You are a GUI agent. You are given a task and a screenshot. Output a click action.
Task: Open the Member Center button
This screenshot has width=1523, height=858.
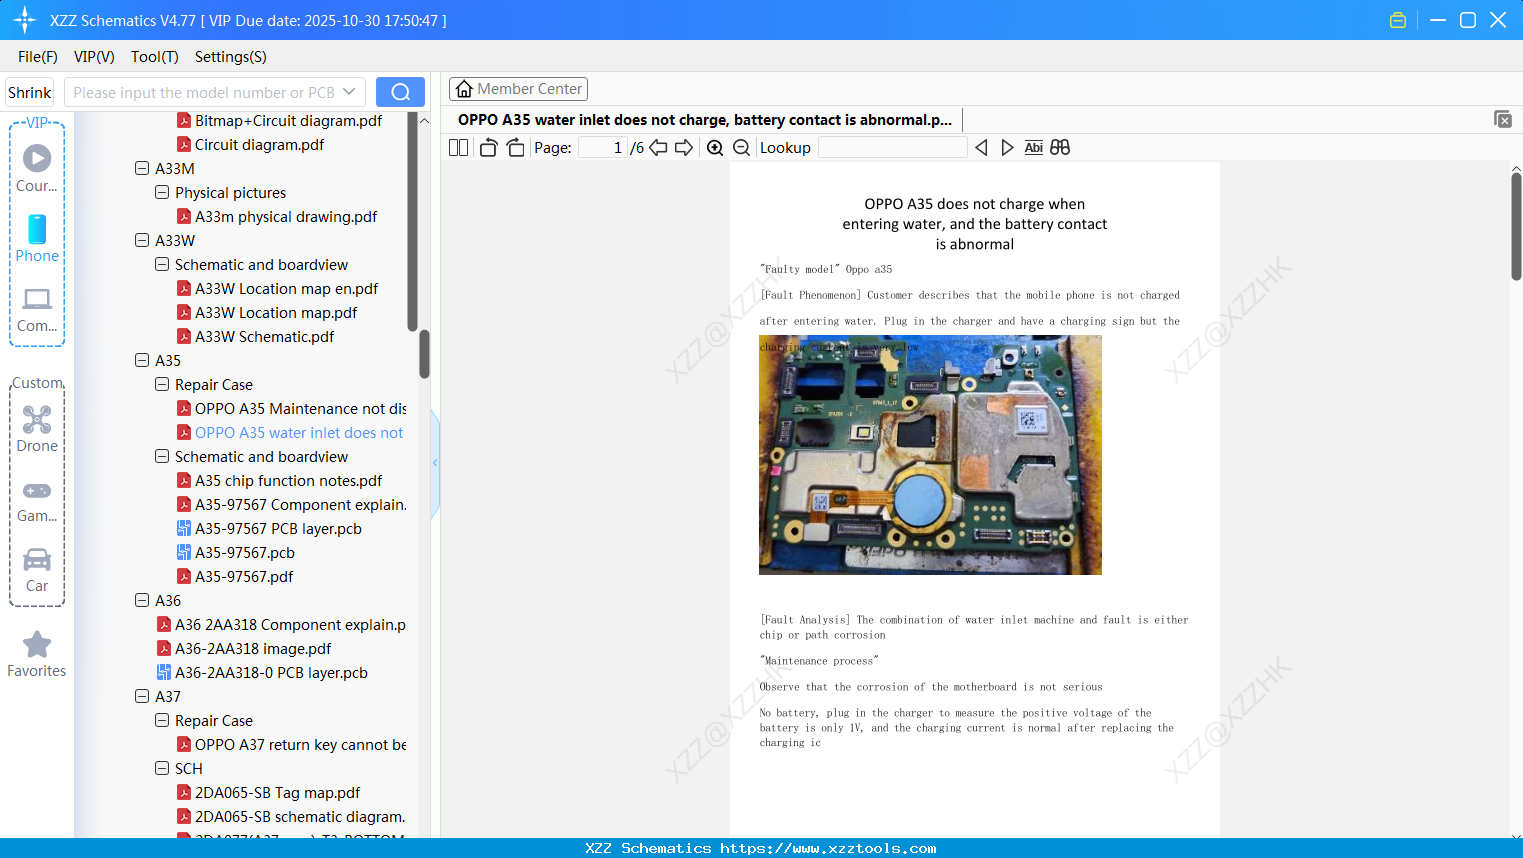pos(518,89)
